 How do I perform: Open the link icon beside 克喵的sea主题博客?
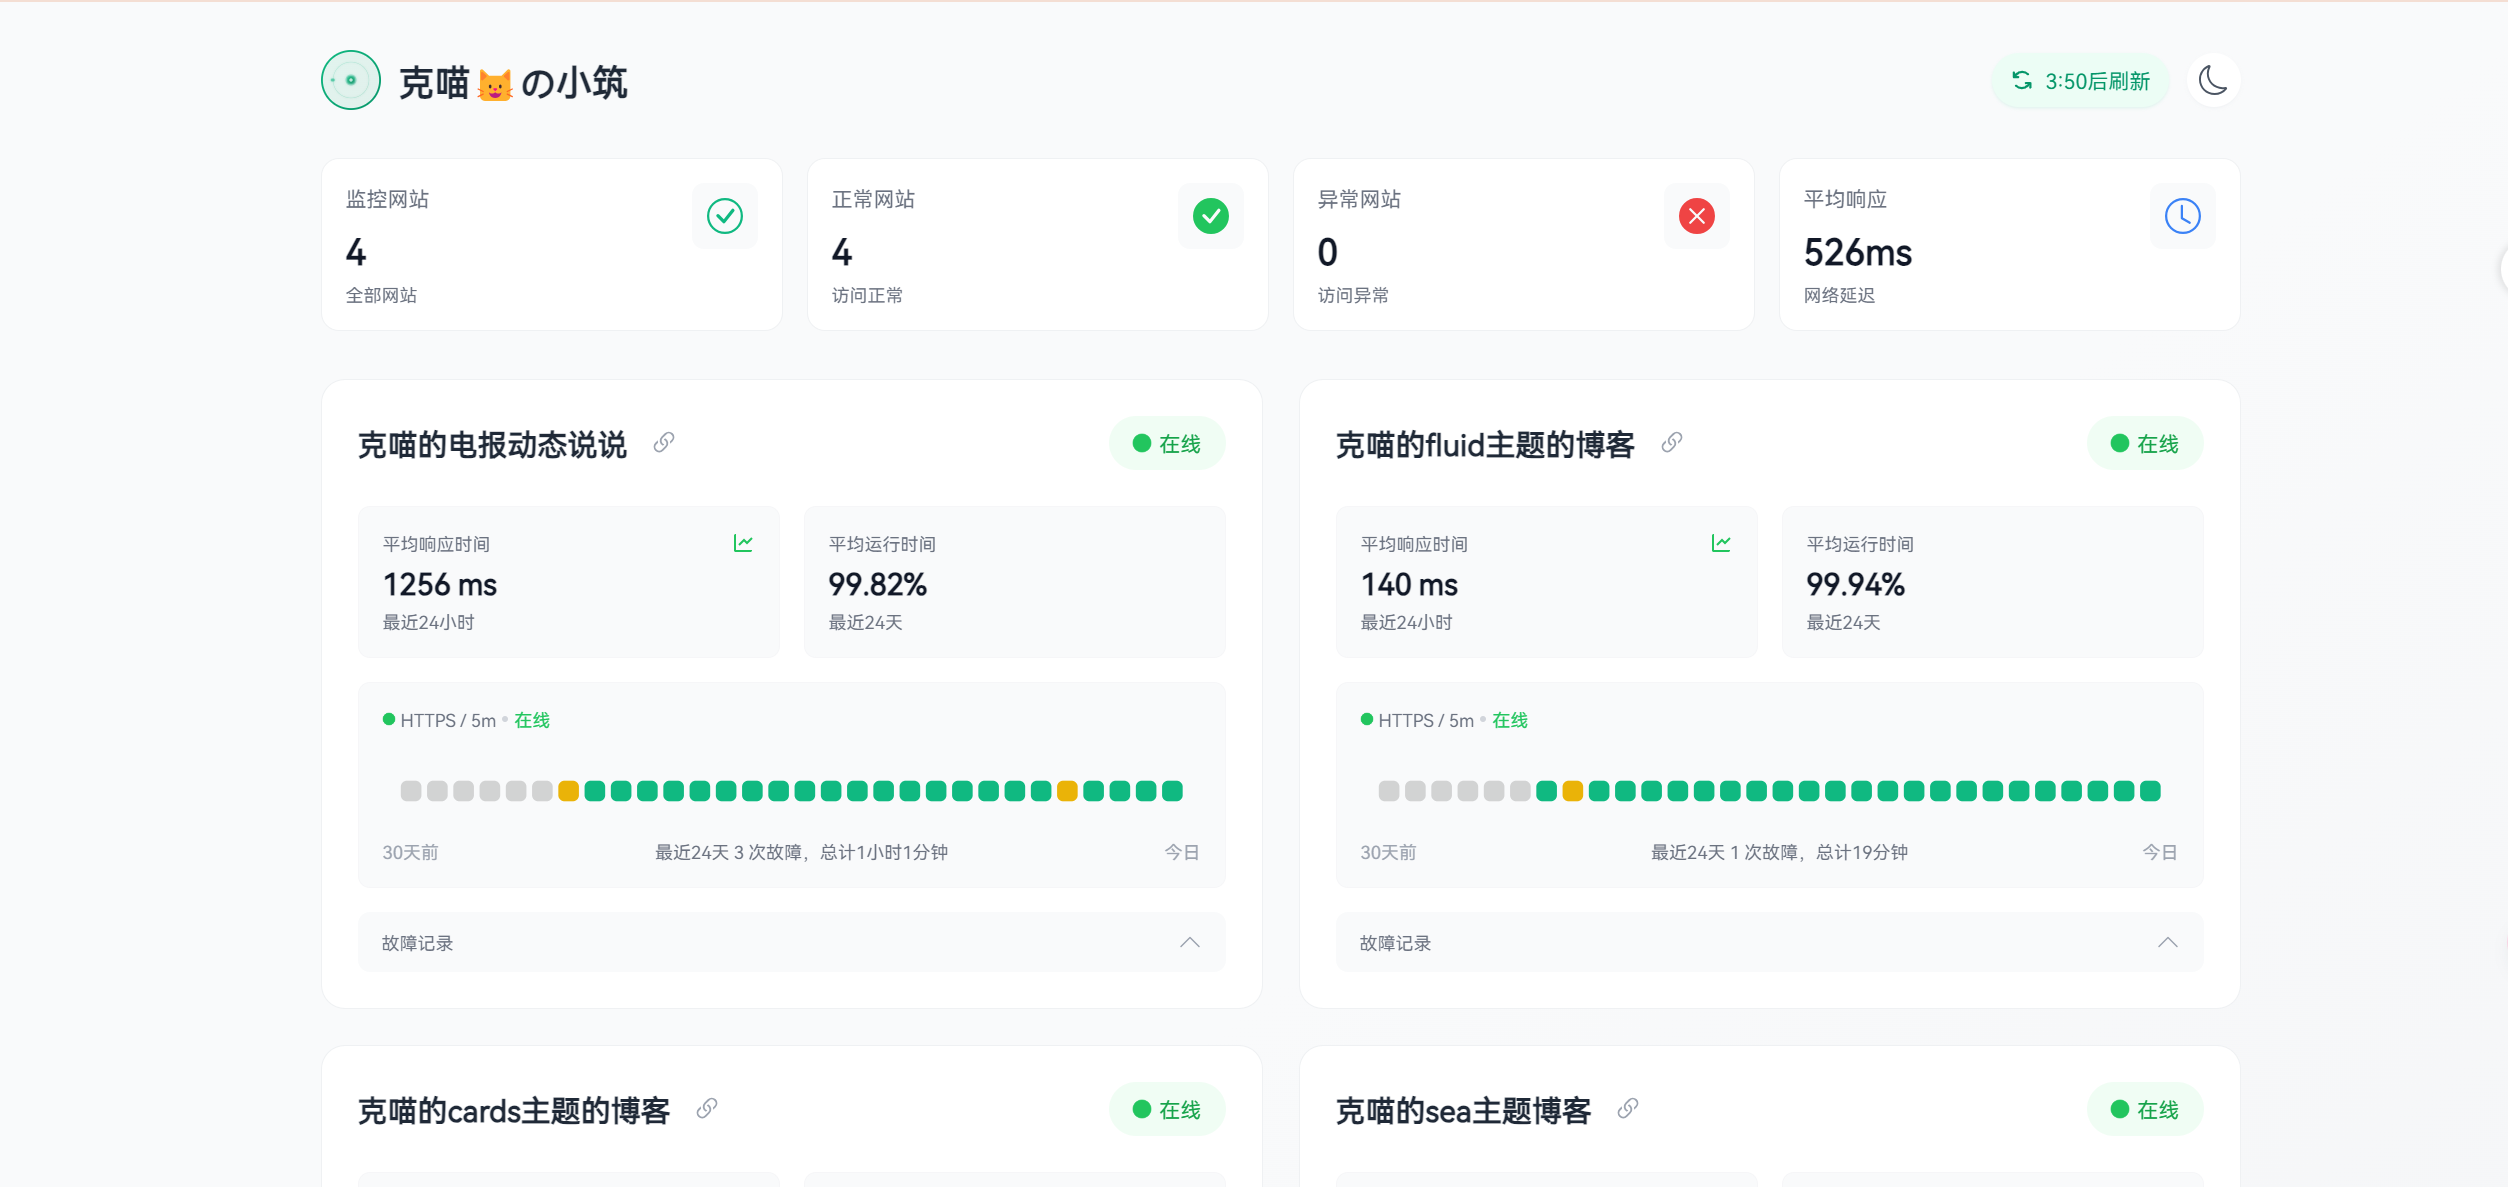1628,1108
